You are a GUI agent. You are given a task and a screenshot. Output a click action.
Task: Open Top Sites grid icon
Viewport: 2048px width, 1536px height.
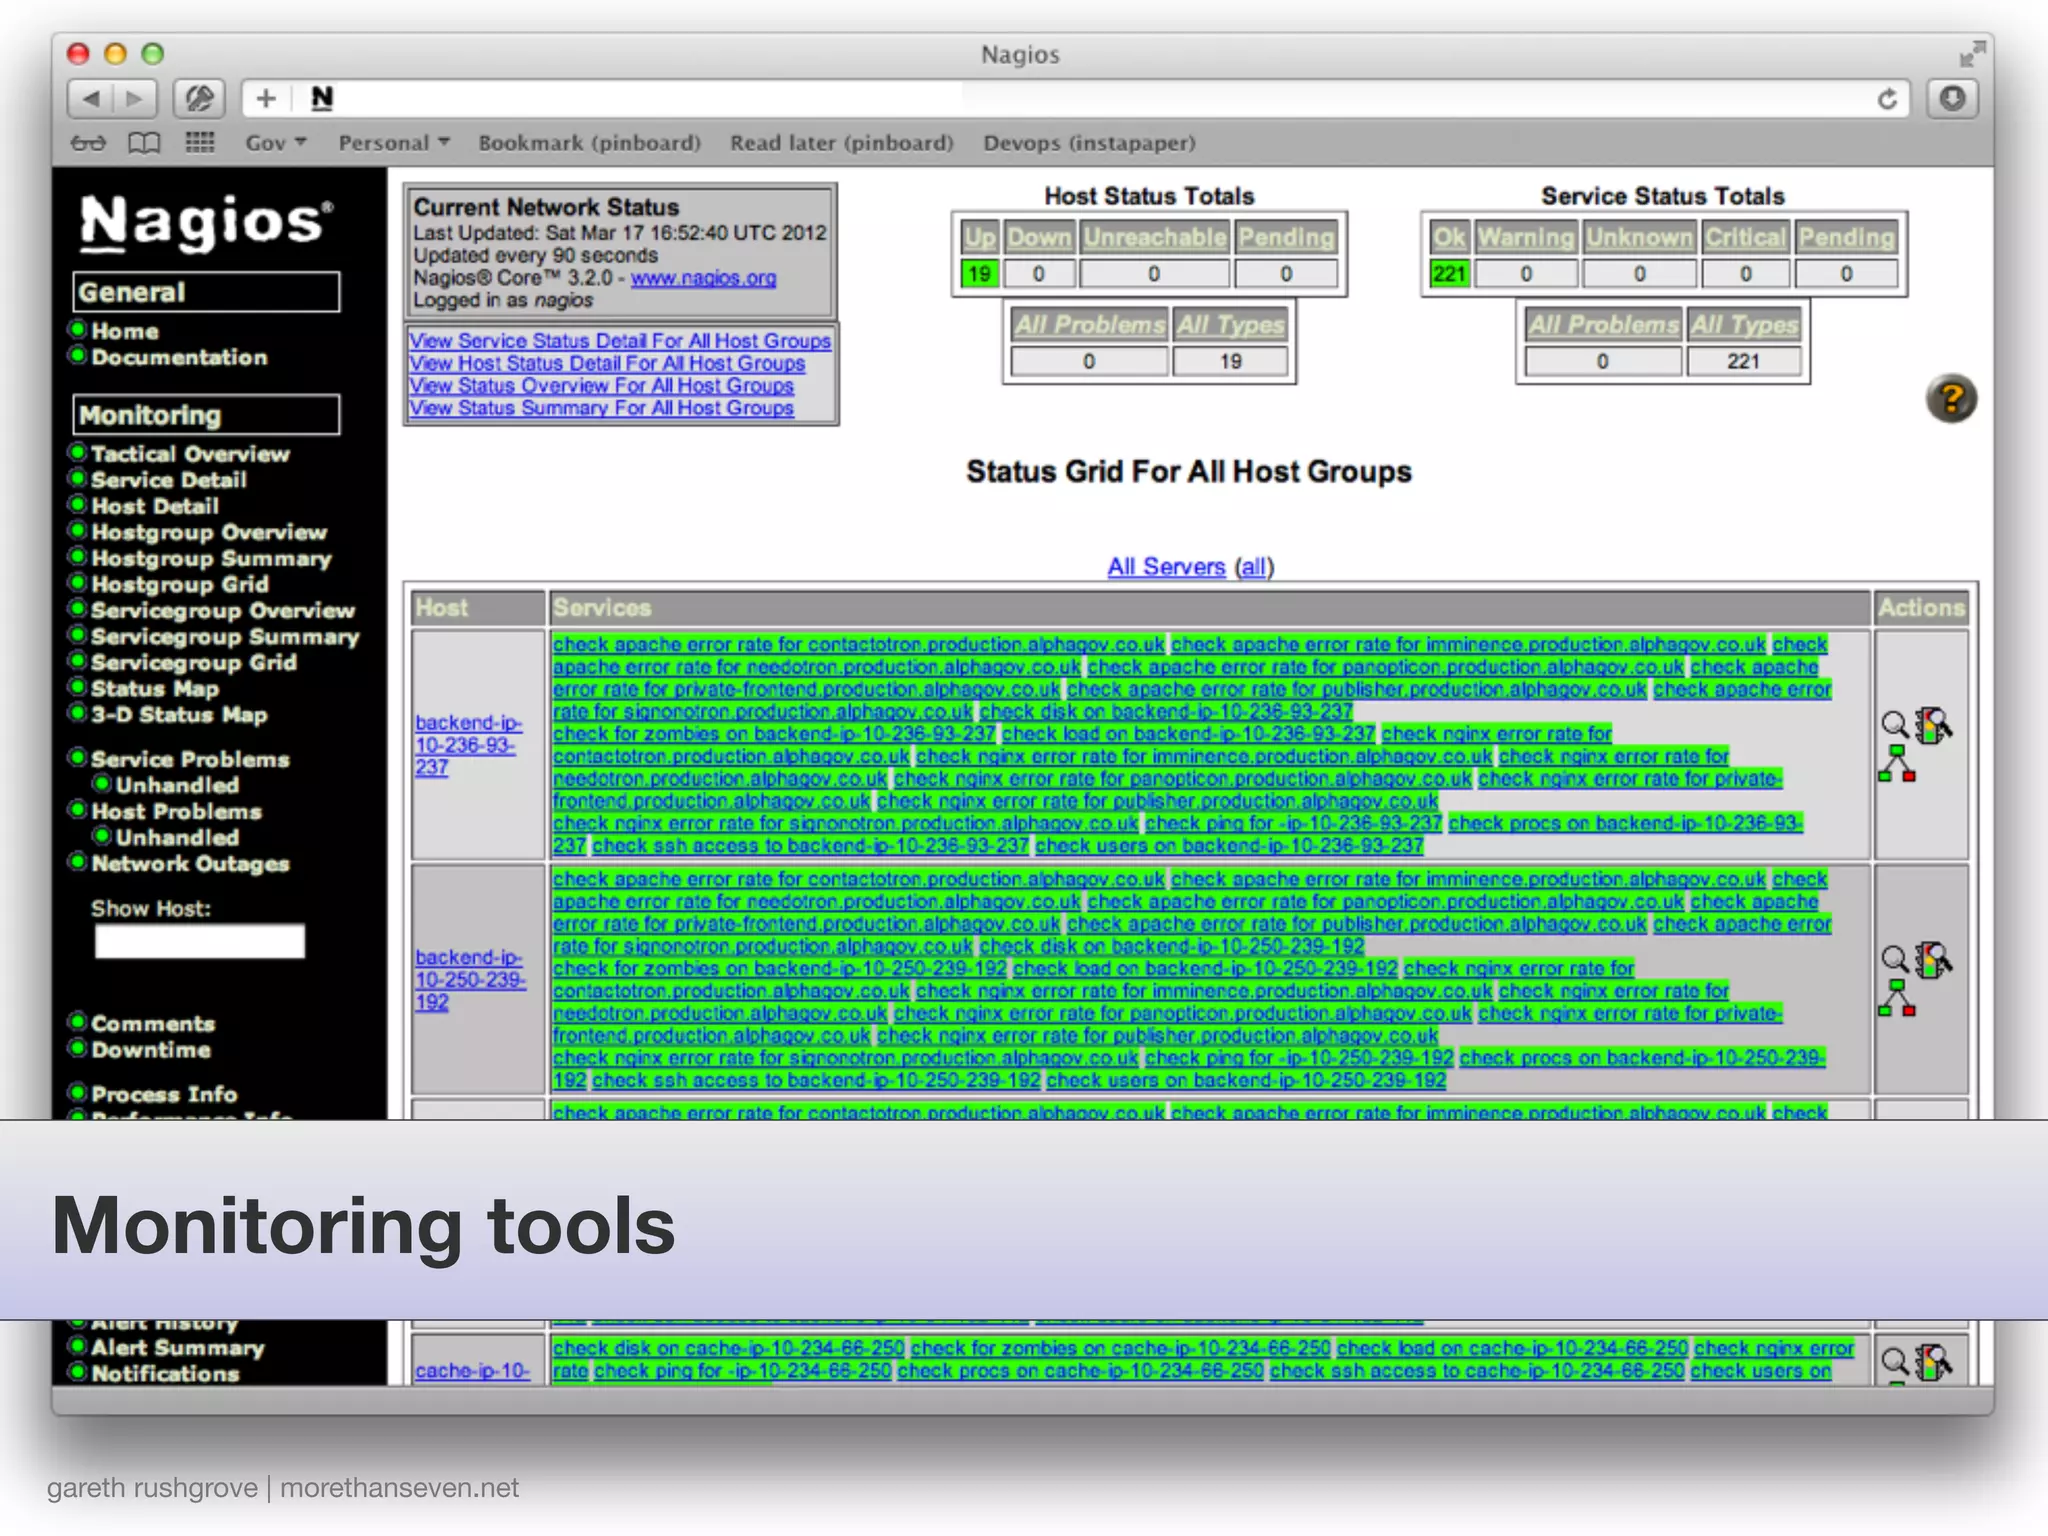[200, 143]
